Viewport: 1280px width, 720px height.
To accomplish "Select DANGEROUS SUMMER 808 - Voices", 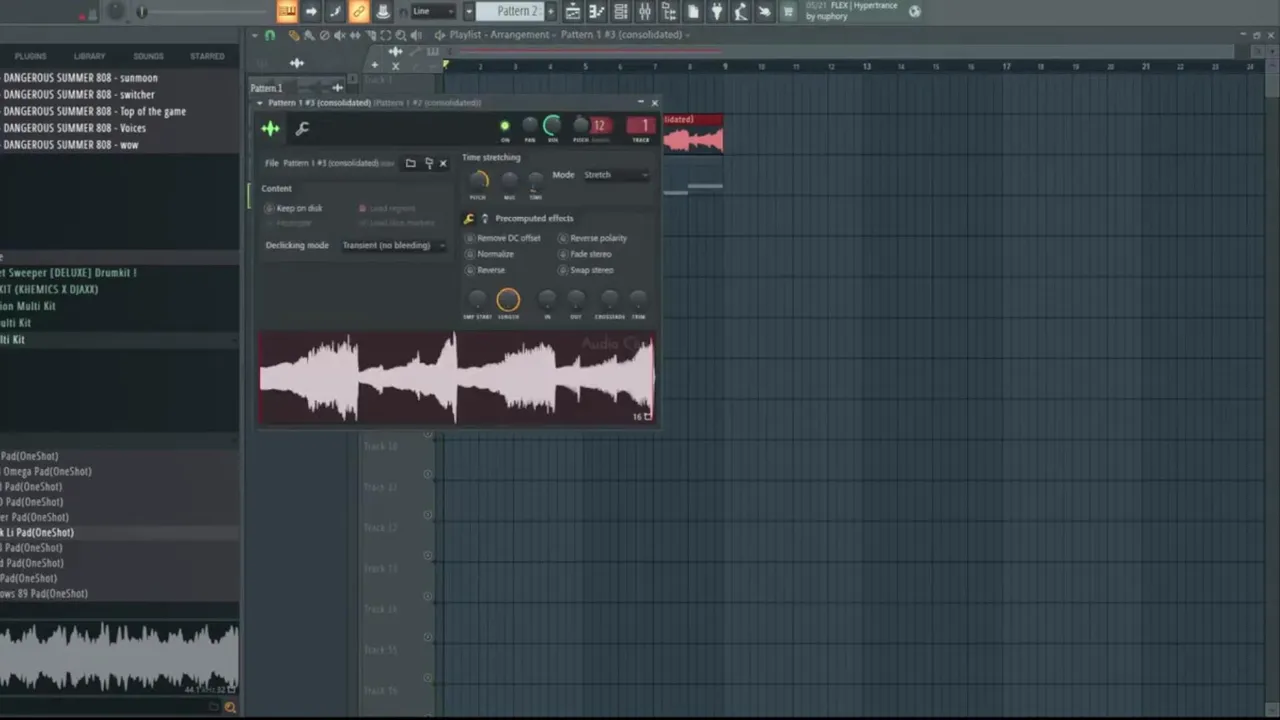I will click(x=74, y=128).
